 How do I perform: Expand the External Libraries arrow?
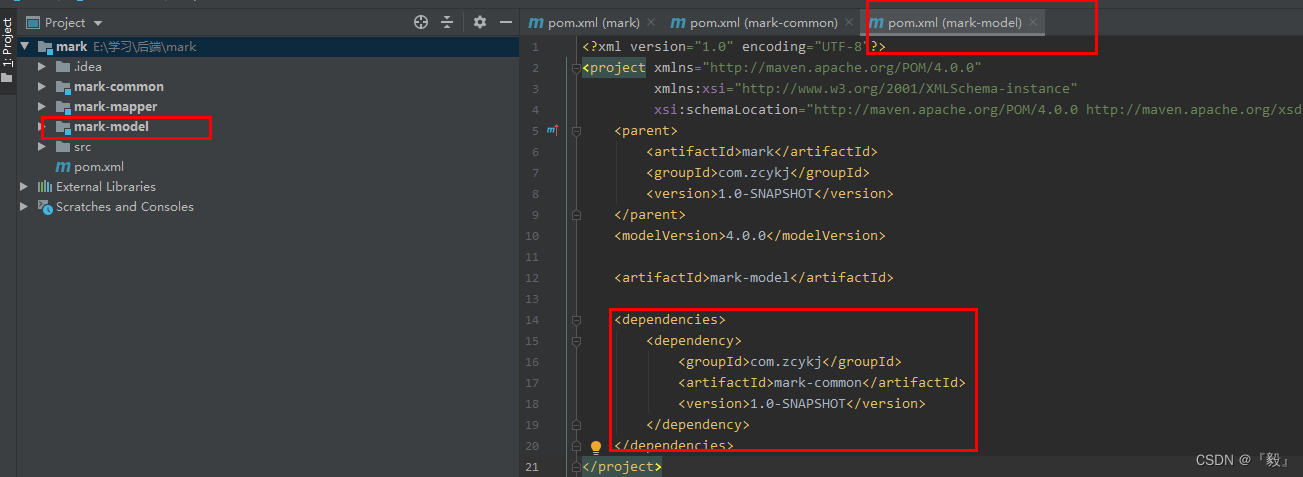(x=25, y=187)
